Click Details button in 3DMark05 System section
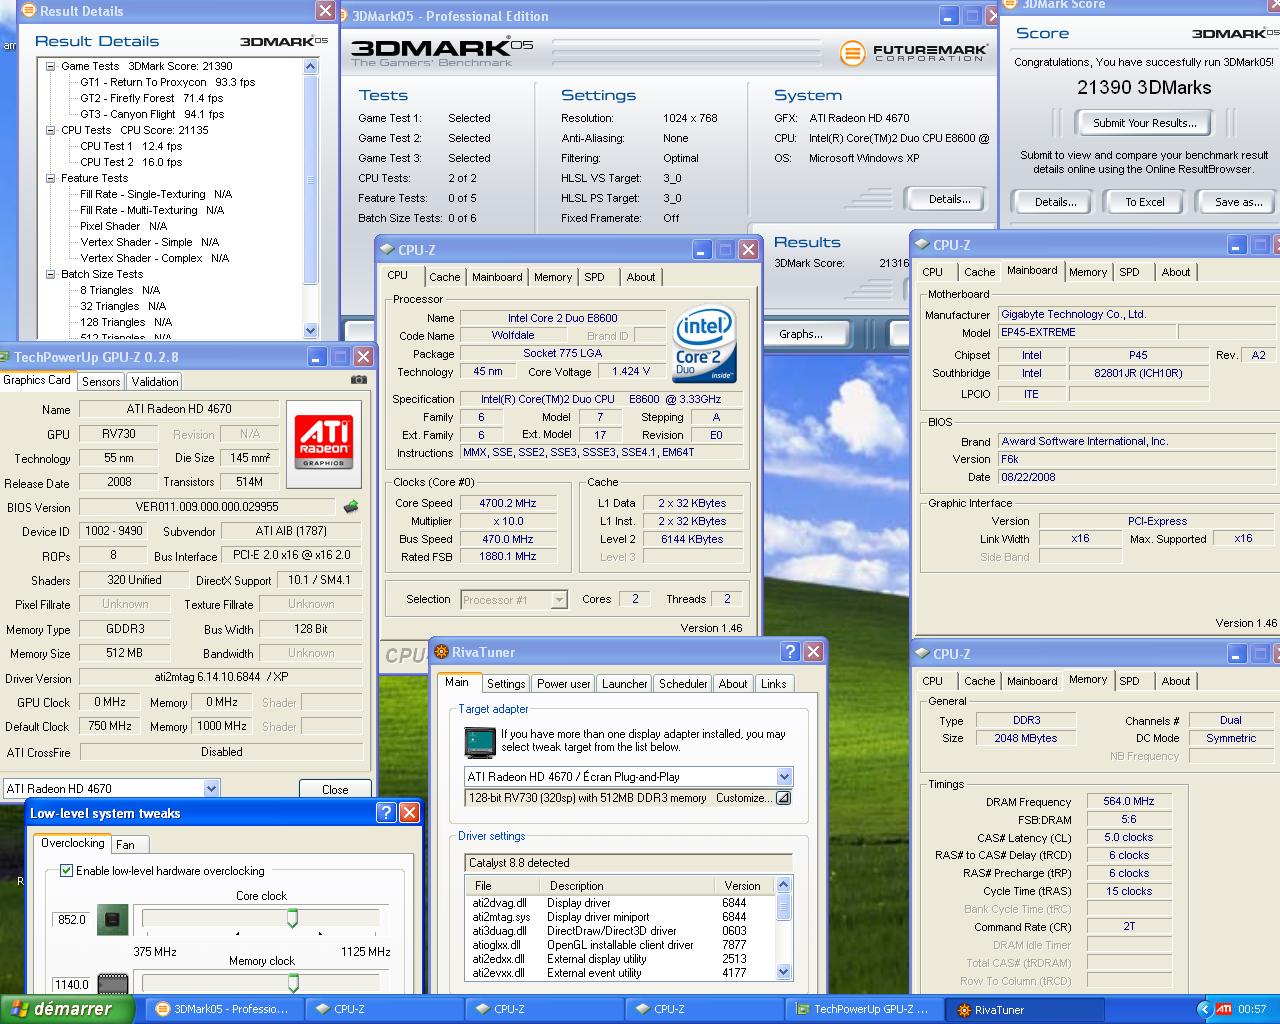 coord(949,199)
